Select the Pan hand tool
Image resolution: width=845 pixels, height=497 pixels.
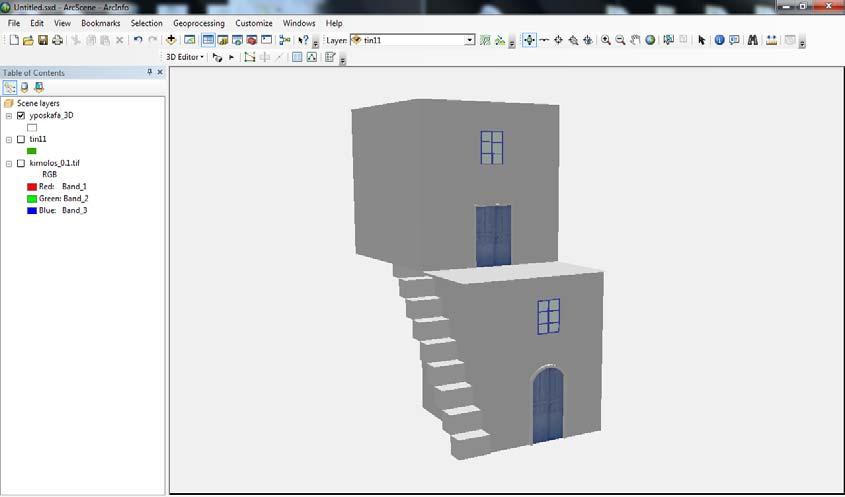(635, 40)
